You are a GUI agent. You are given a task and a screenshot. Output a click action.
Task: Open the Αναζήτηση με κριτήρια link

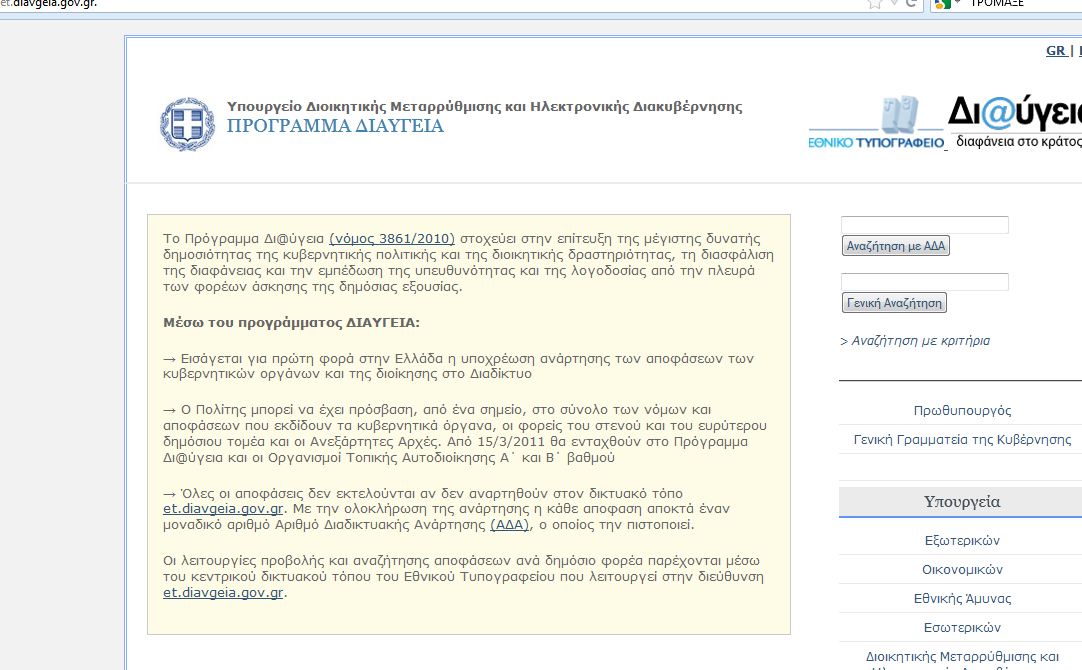915,341
